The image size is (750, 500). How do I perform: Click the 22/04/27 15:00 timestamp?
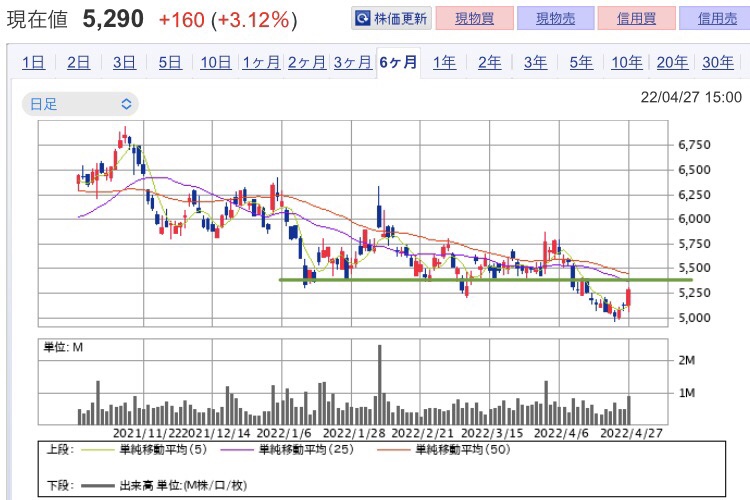(691, 97)
